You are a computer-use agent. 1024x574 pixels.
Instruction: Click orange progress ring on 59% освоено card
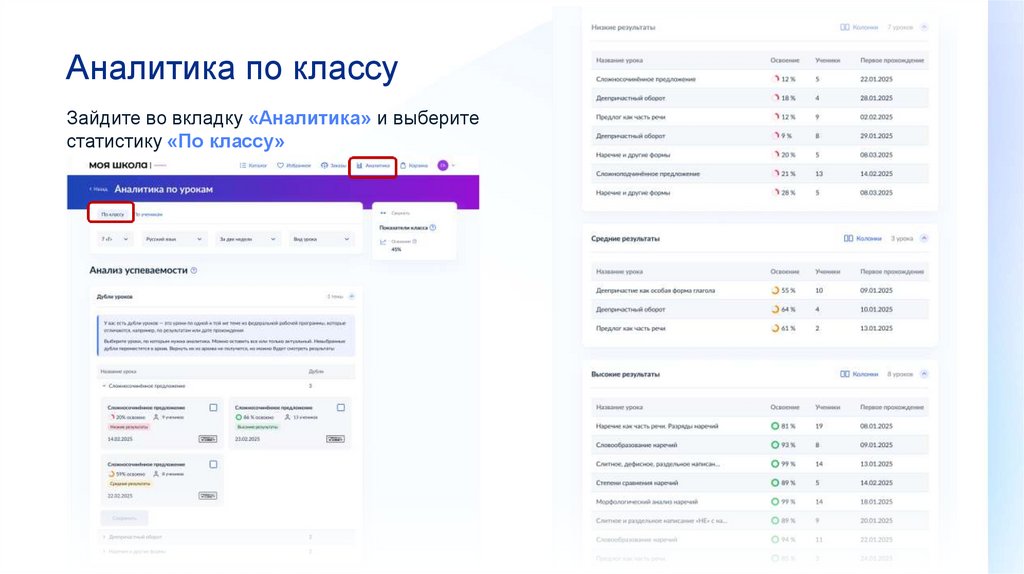click(111, 474)
